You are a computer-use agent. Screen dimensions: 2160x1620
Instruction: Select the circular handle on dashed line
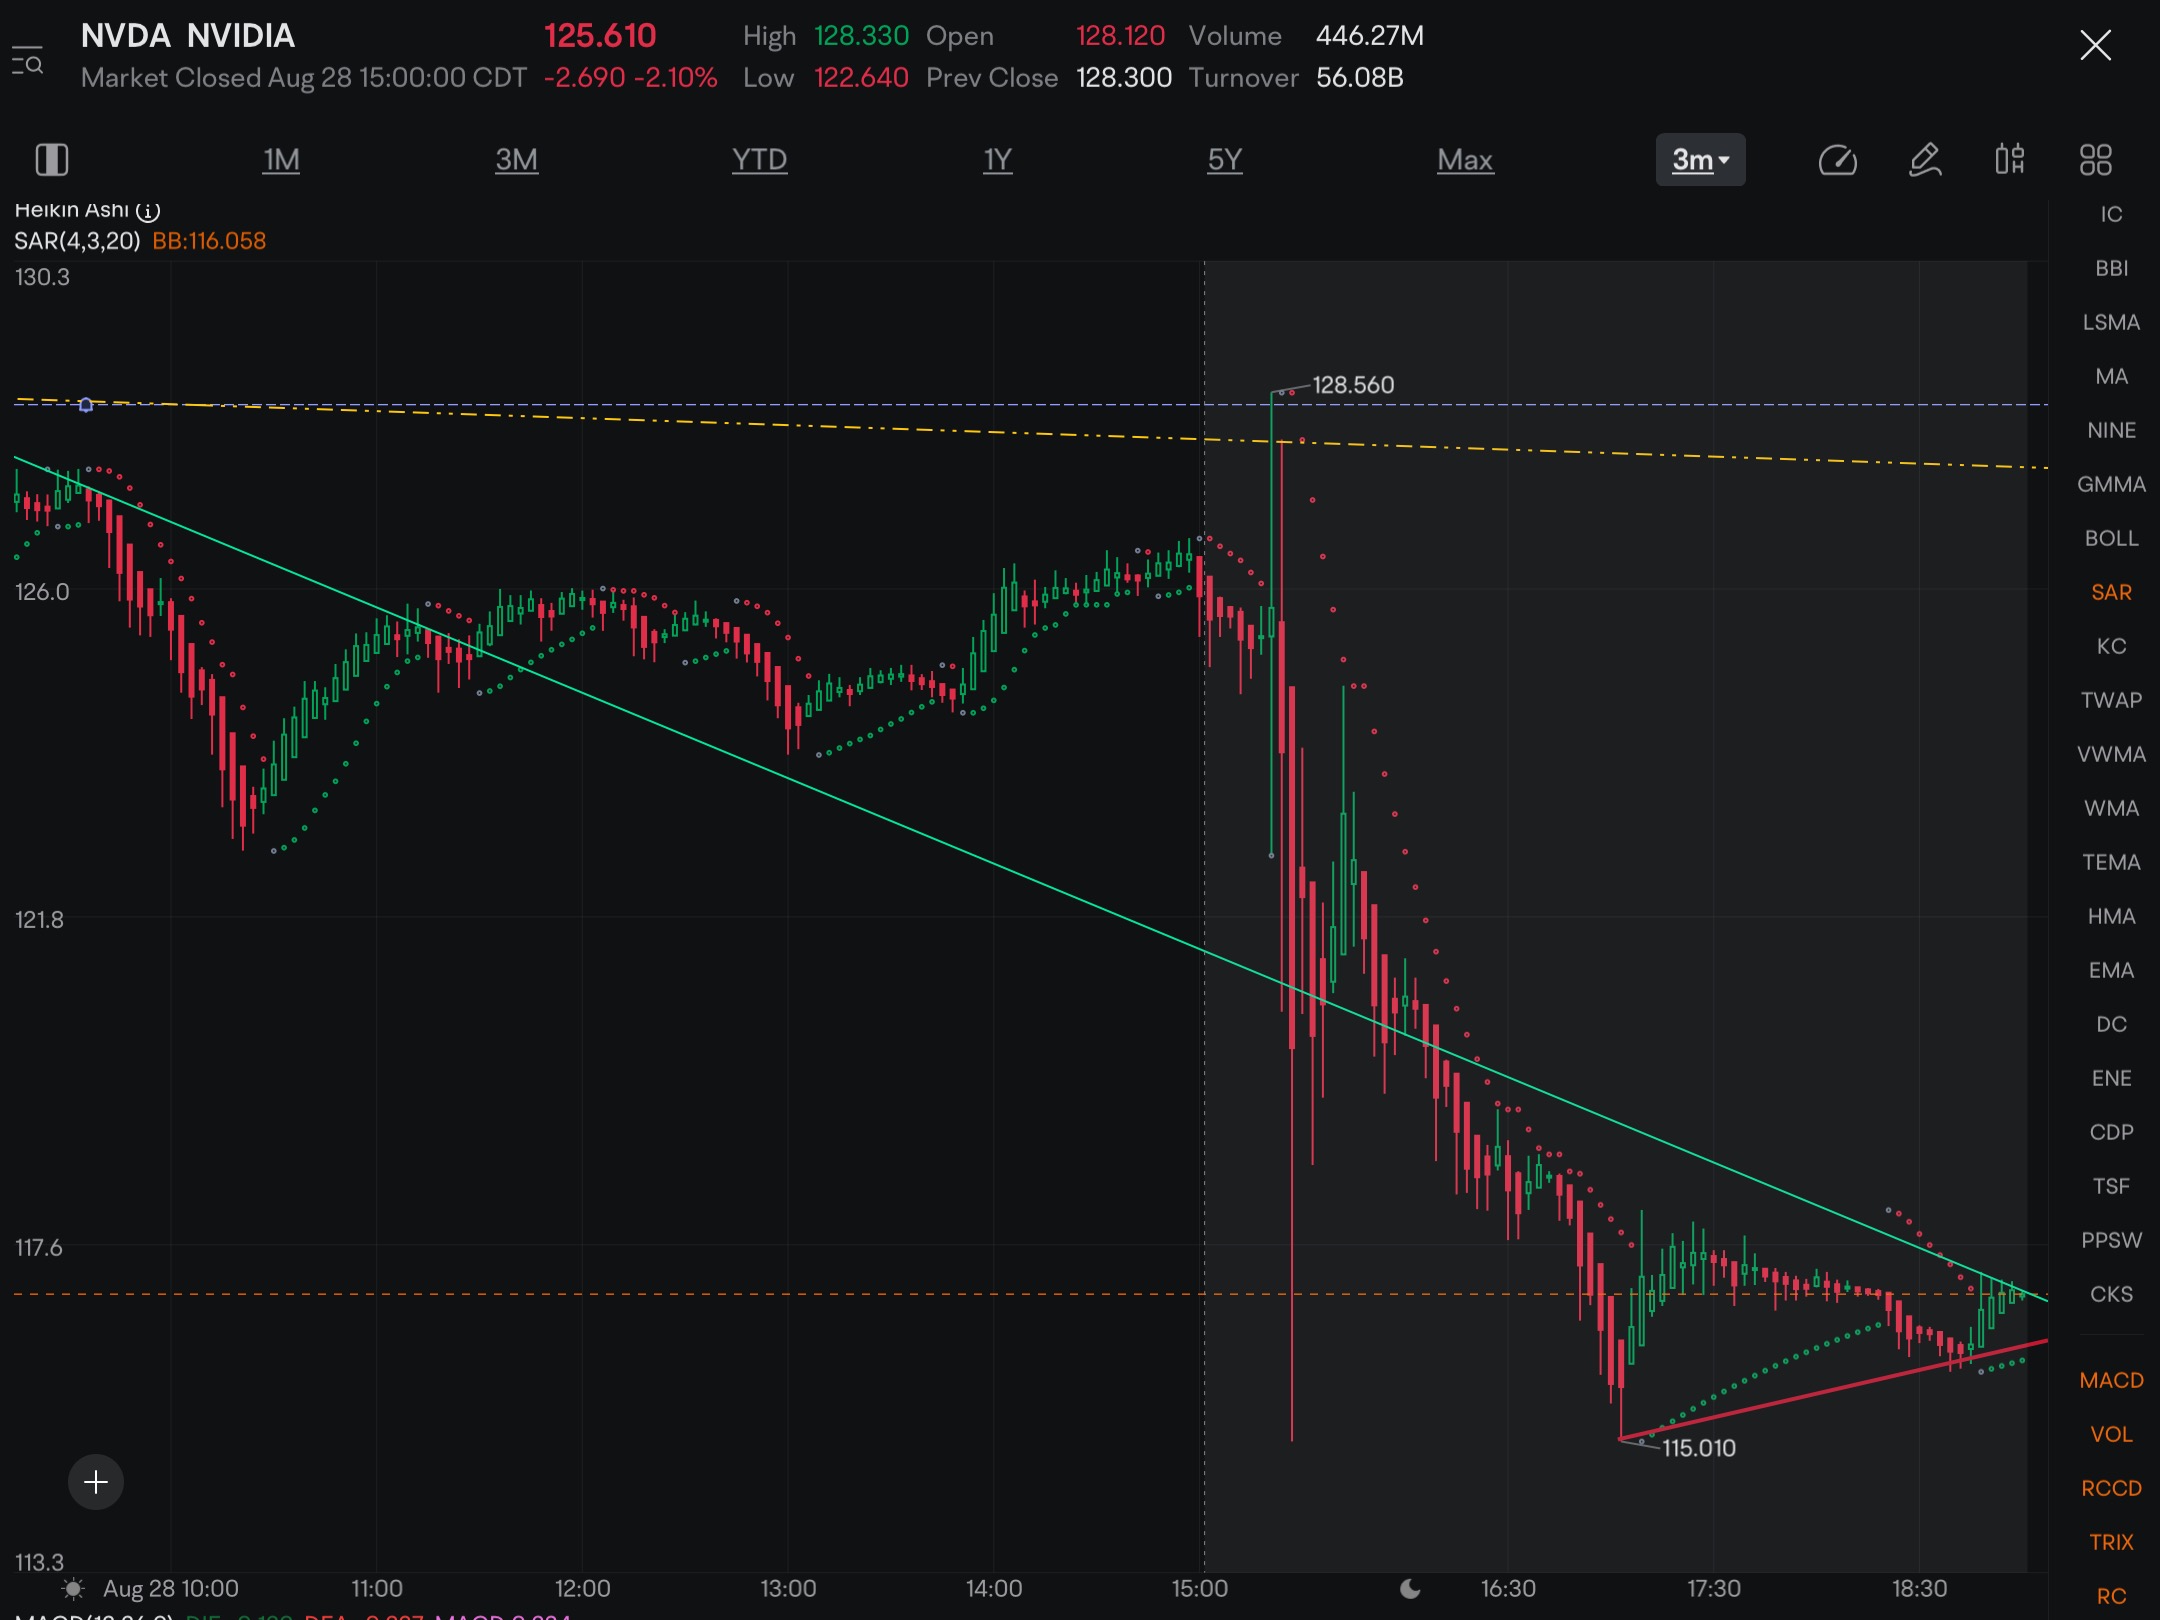tap(86, 405)
